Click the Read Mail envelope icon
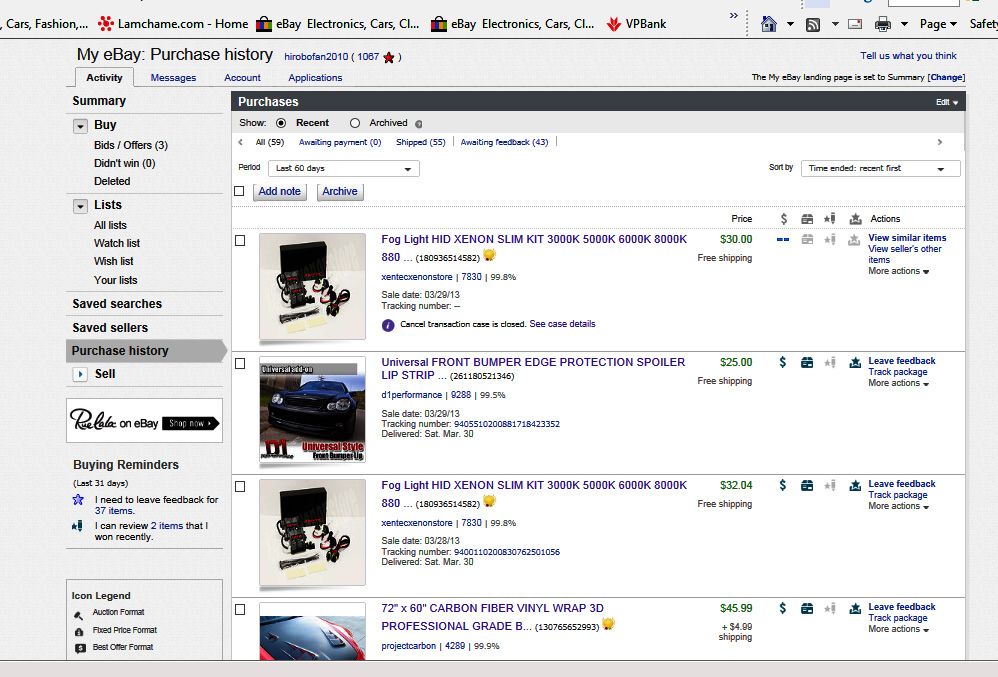 855,24
